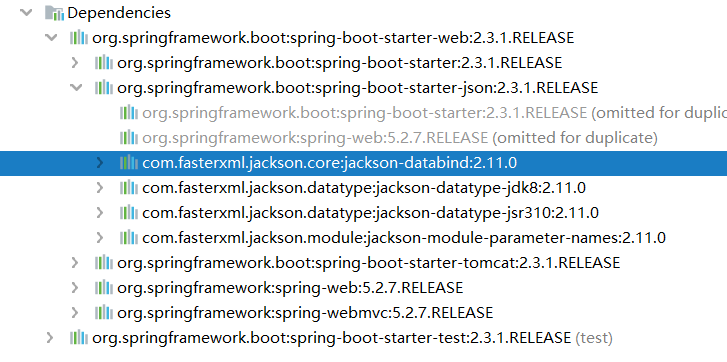
Task: Click greyed library icon of omitted spring-web
Action: point(129,138)
